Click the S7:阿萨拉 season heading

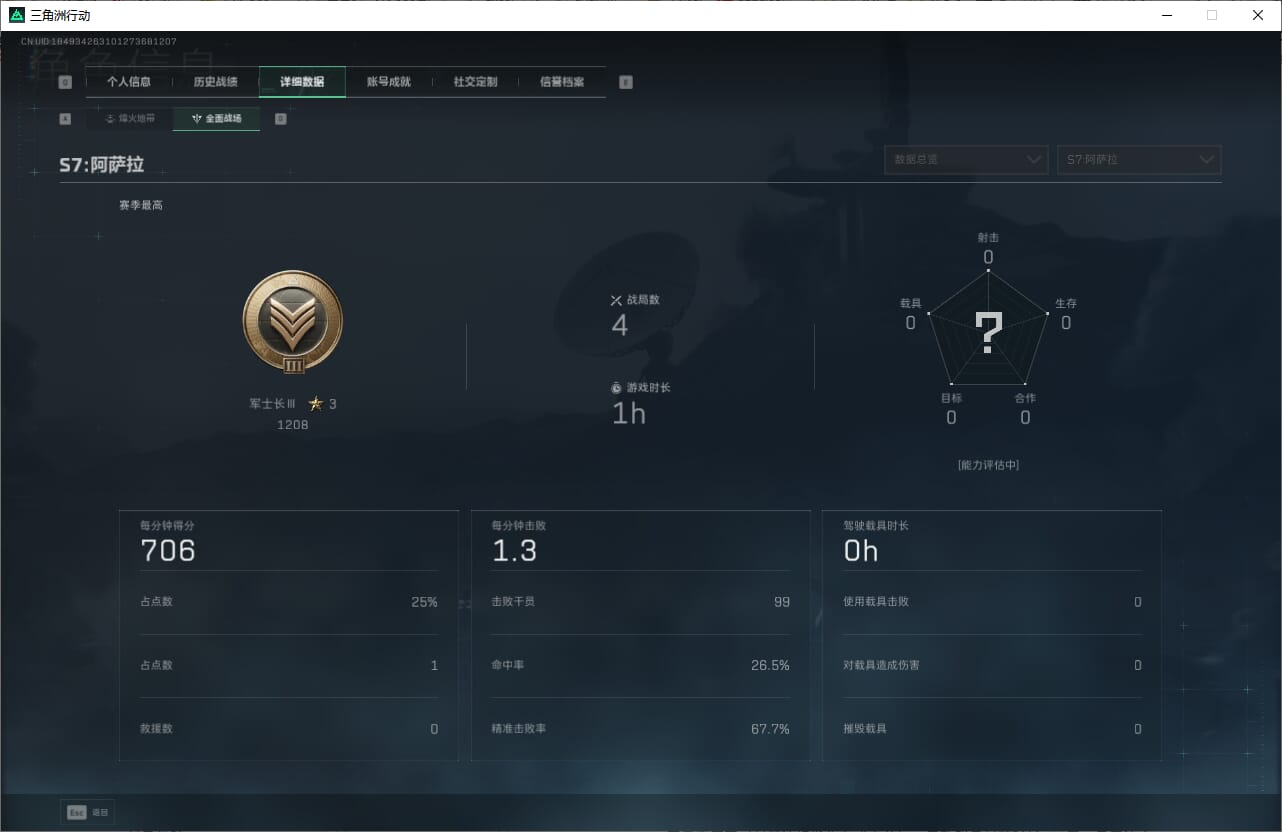[102, 165]
